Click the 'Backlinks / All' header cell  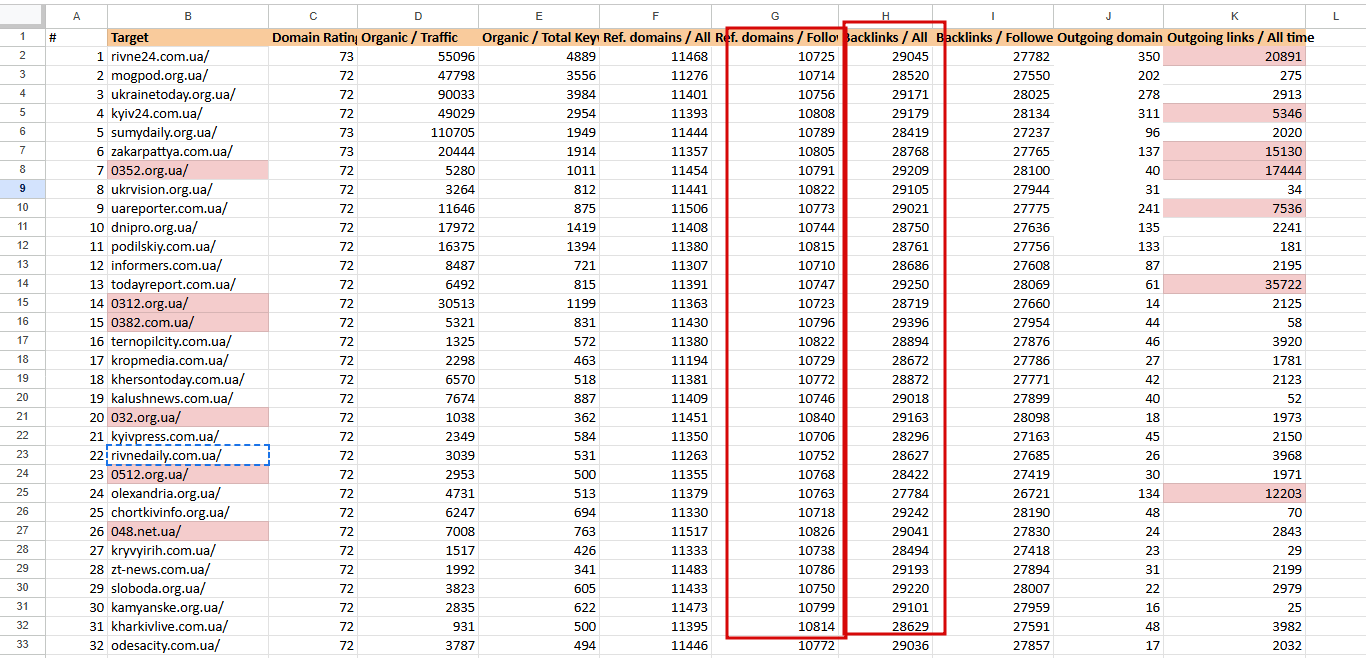pos(886,37)
